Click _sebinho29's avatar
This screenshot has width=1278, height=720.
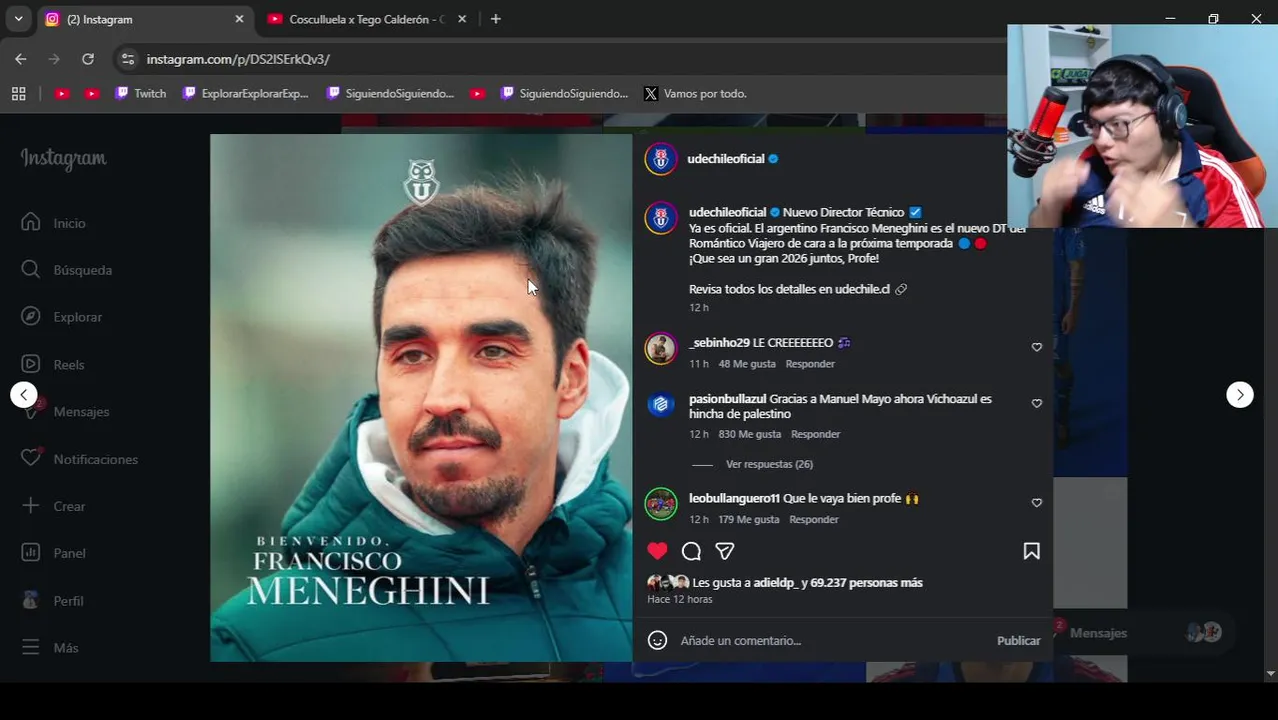(661, 348)
